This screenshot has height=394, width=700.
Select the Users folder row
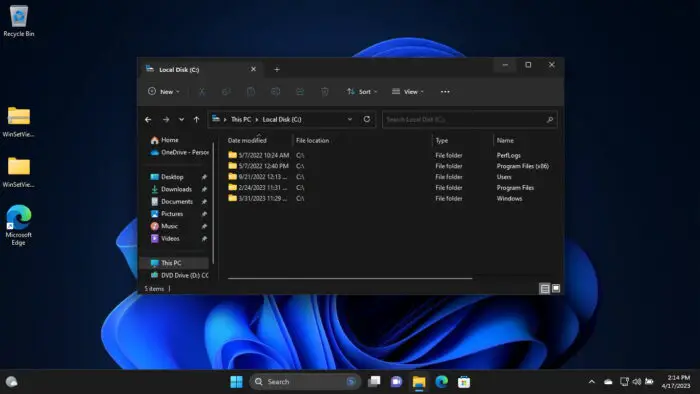(x=393, y=177)
